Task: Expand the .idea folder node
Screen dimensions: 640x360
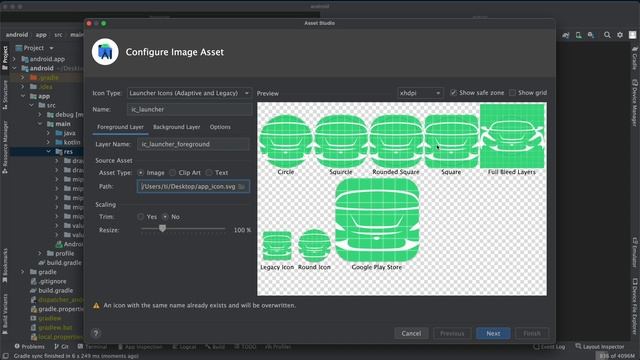Action: [x=23, y=87]
